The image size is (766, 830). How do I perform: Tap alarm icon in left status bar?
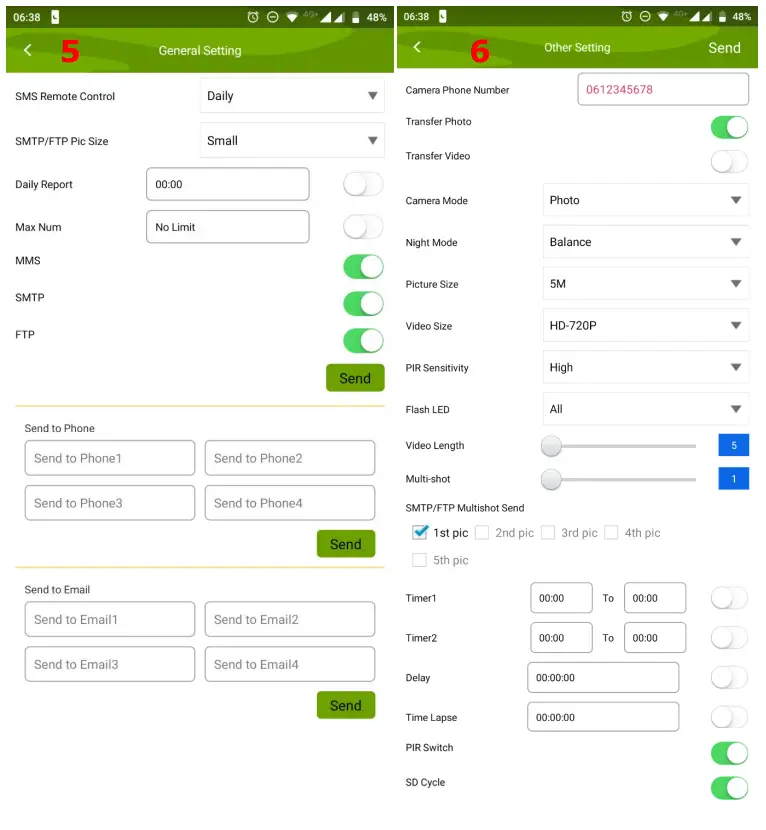(x=253, y=17)
